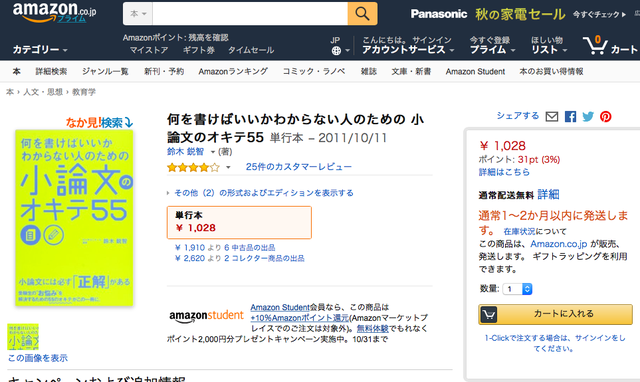This screenshot has height=382, width=640.
Task: Share on Twitter icon
Action: tap(588, 117)
